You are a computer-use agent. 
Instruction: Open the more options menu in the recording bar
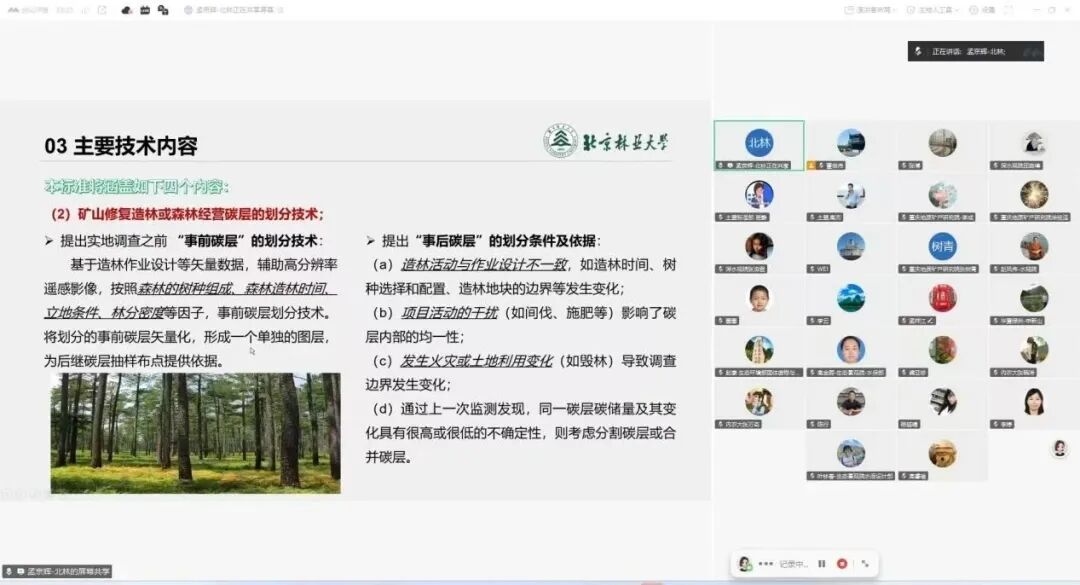tap(766, 564)
